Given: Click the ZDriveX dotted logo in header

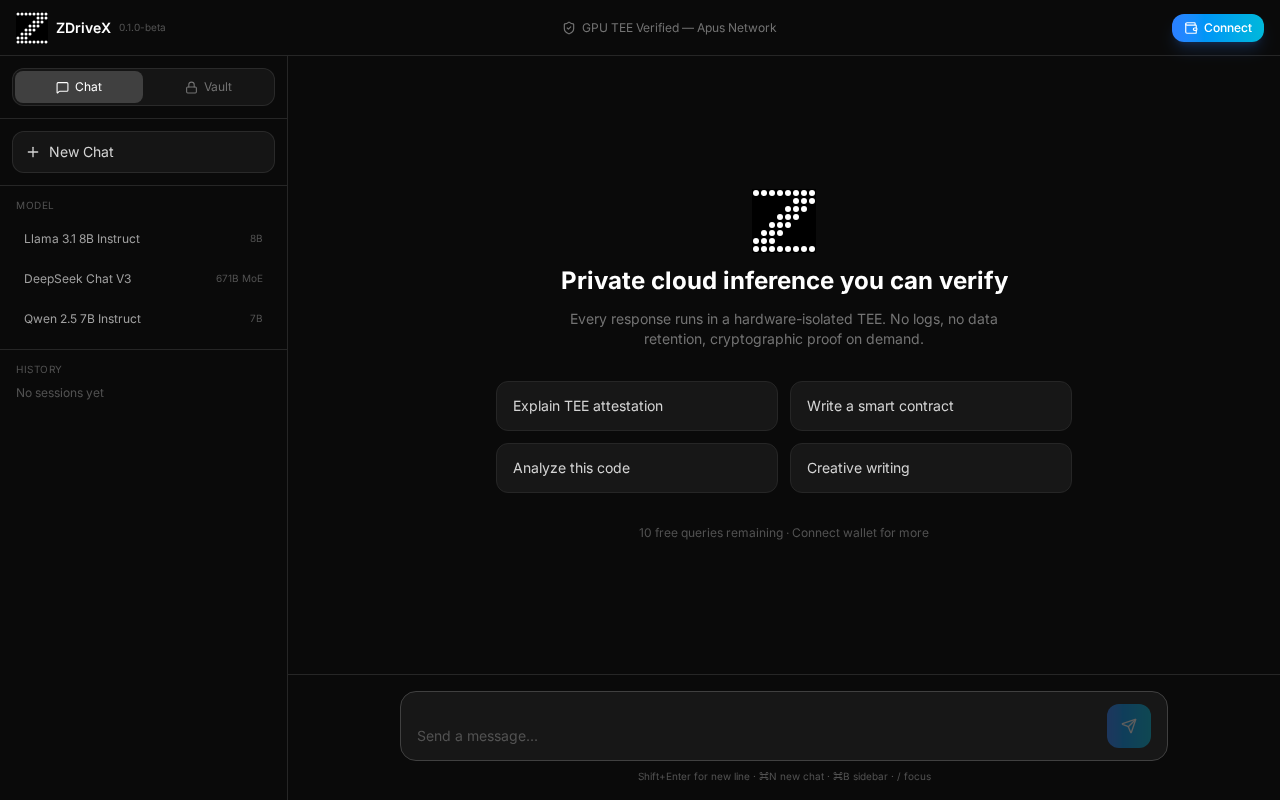Looking at the screenshot, I should (x=32, y=28).
